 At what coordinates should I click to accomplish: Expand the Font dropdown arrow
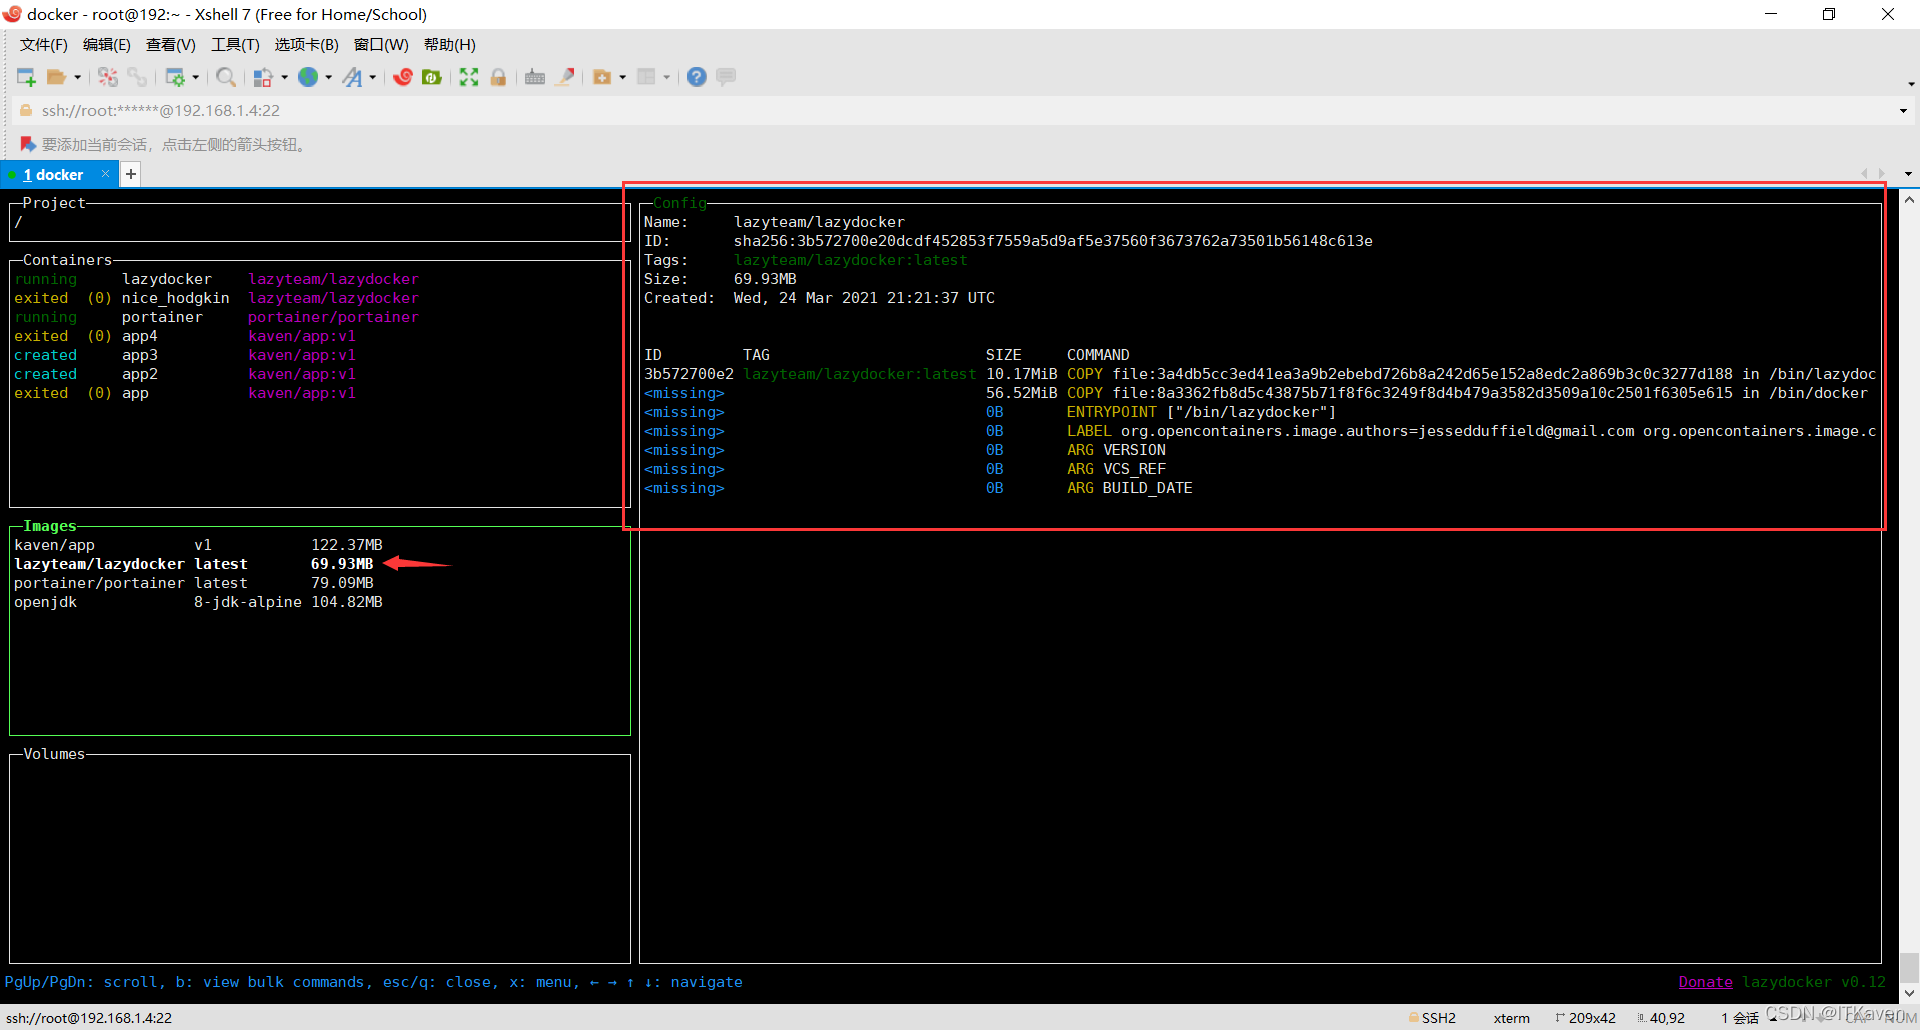(372, 77)
